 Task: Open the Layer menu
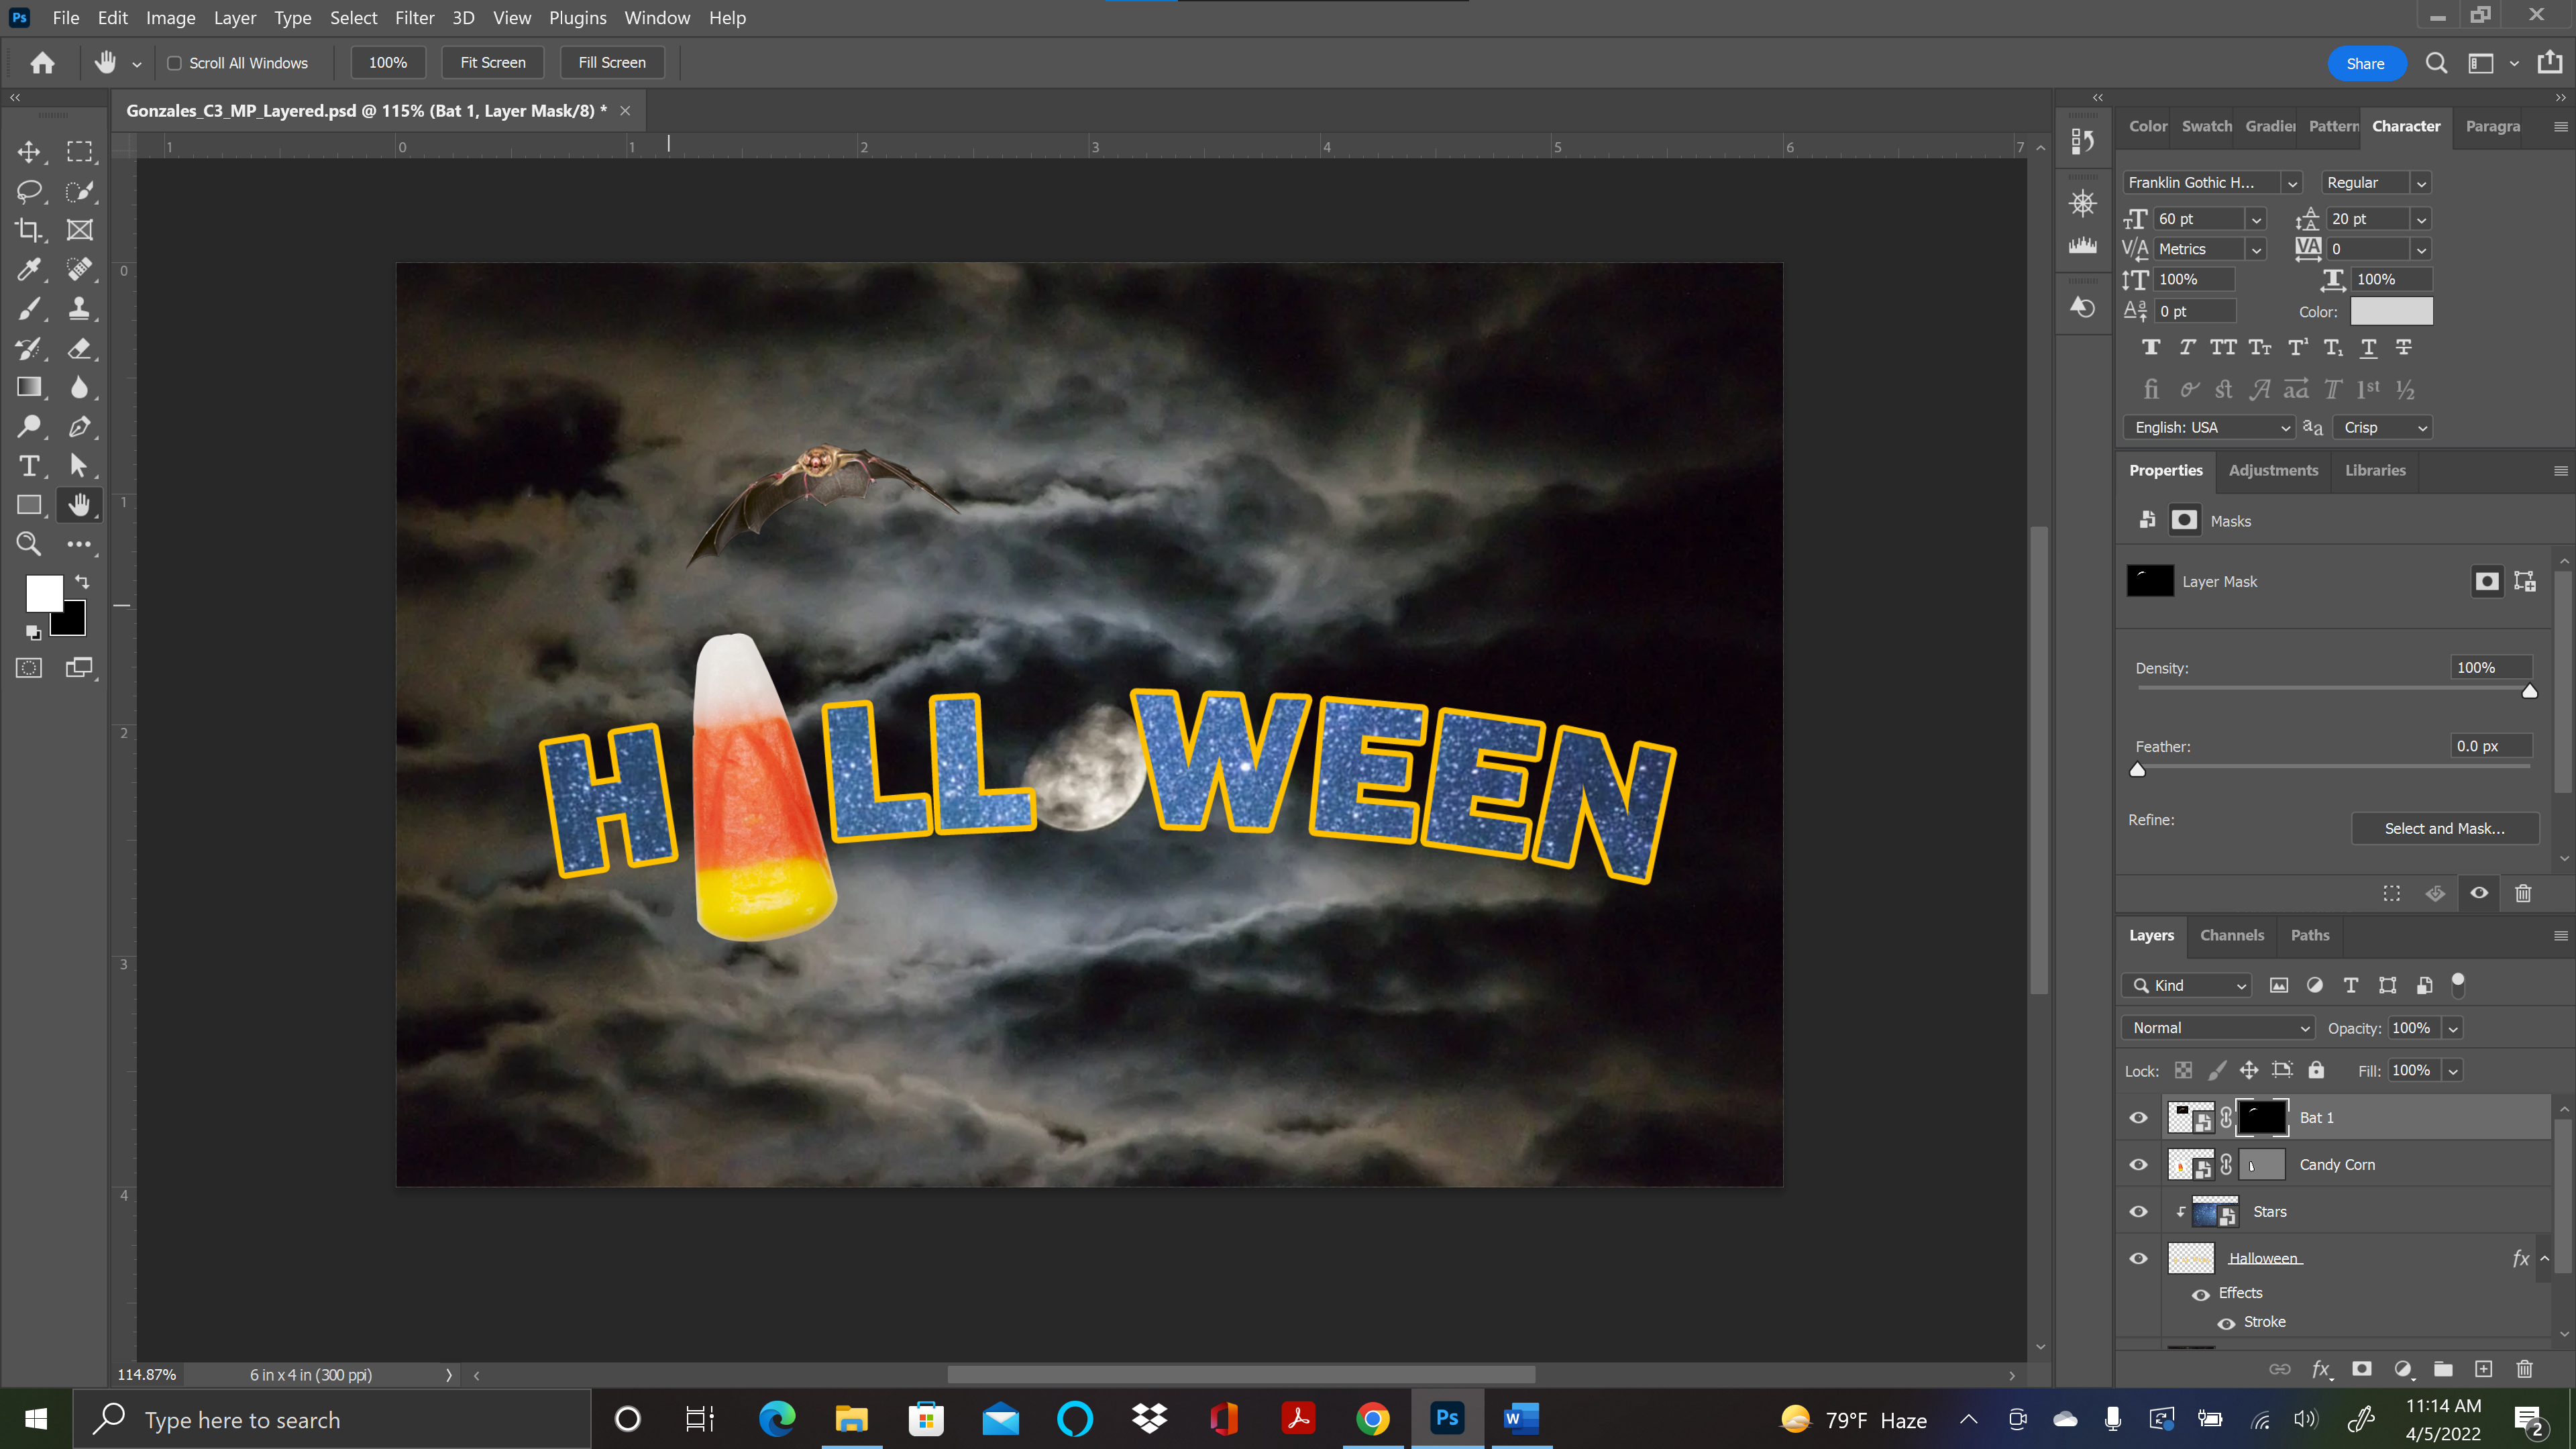pyautogui.click(x=234, y=18)
